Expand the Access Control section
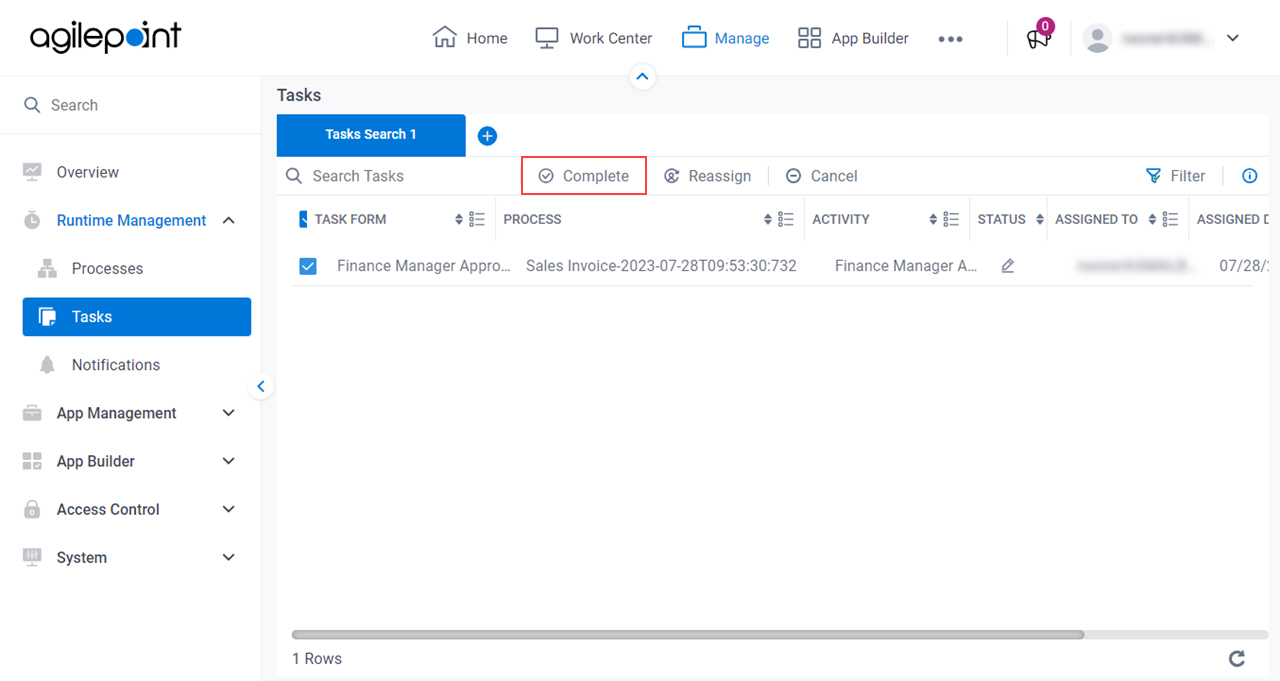This screenshot has height=681, width=1280. [x=228, y=509]
